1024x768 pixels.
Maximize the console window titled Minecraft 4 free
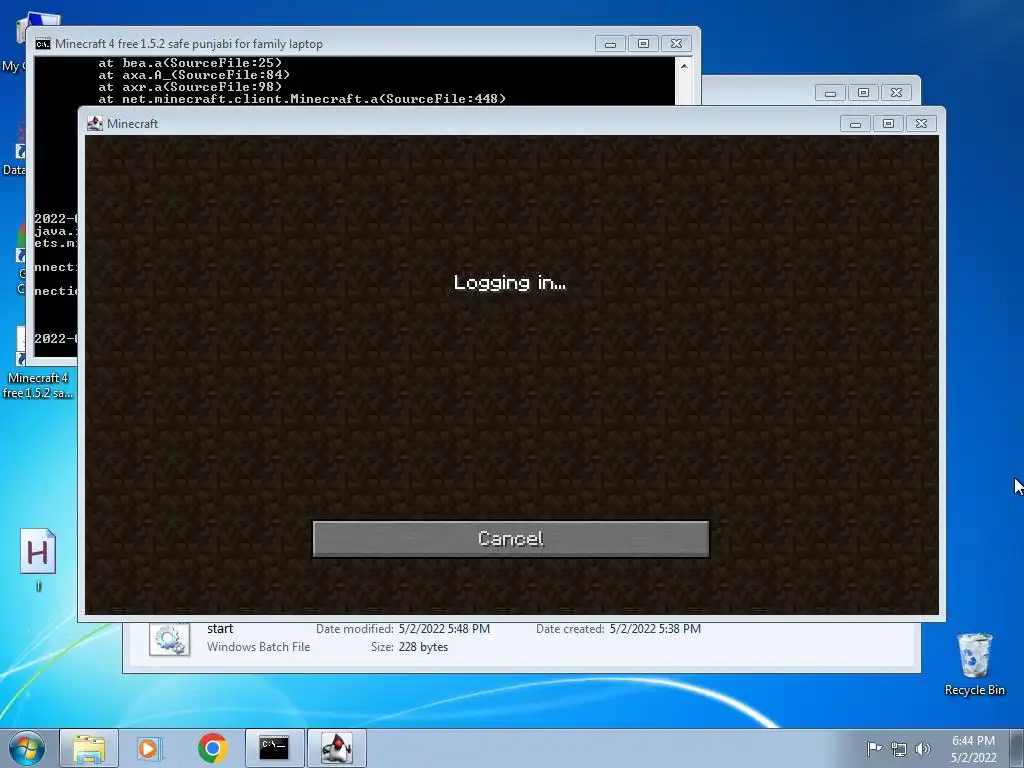643,44
